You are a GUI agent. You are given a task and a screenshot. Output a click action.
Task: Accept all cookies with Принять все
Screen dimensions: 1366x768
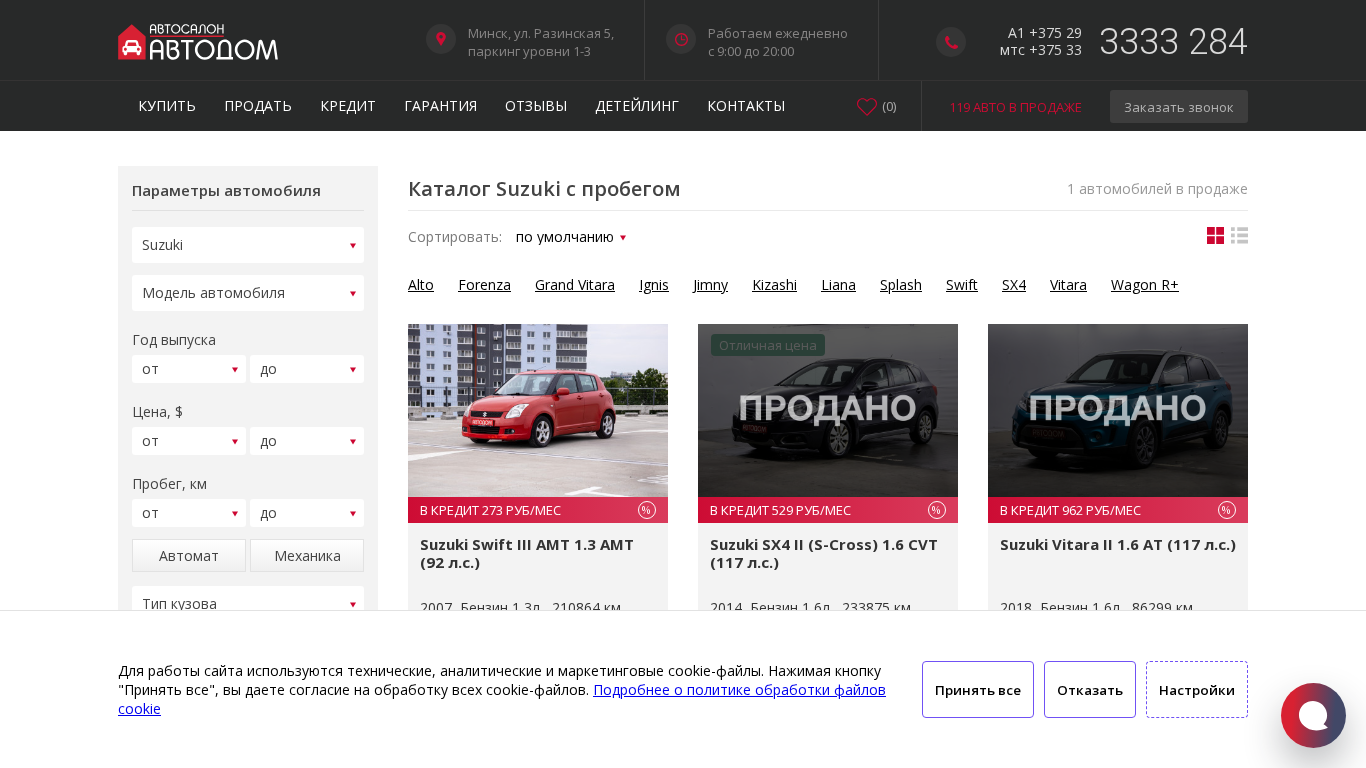pos(978,689)
